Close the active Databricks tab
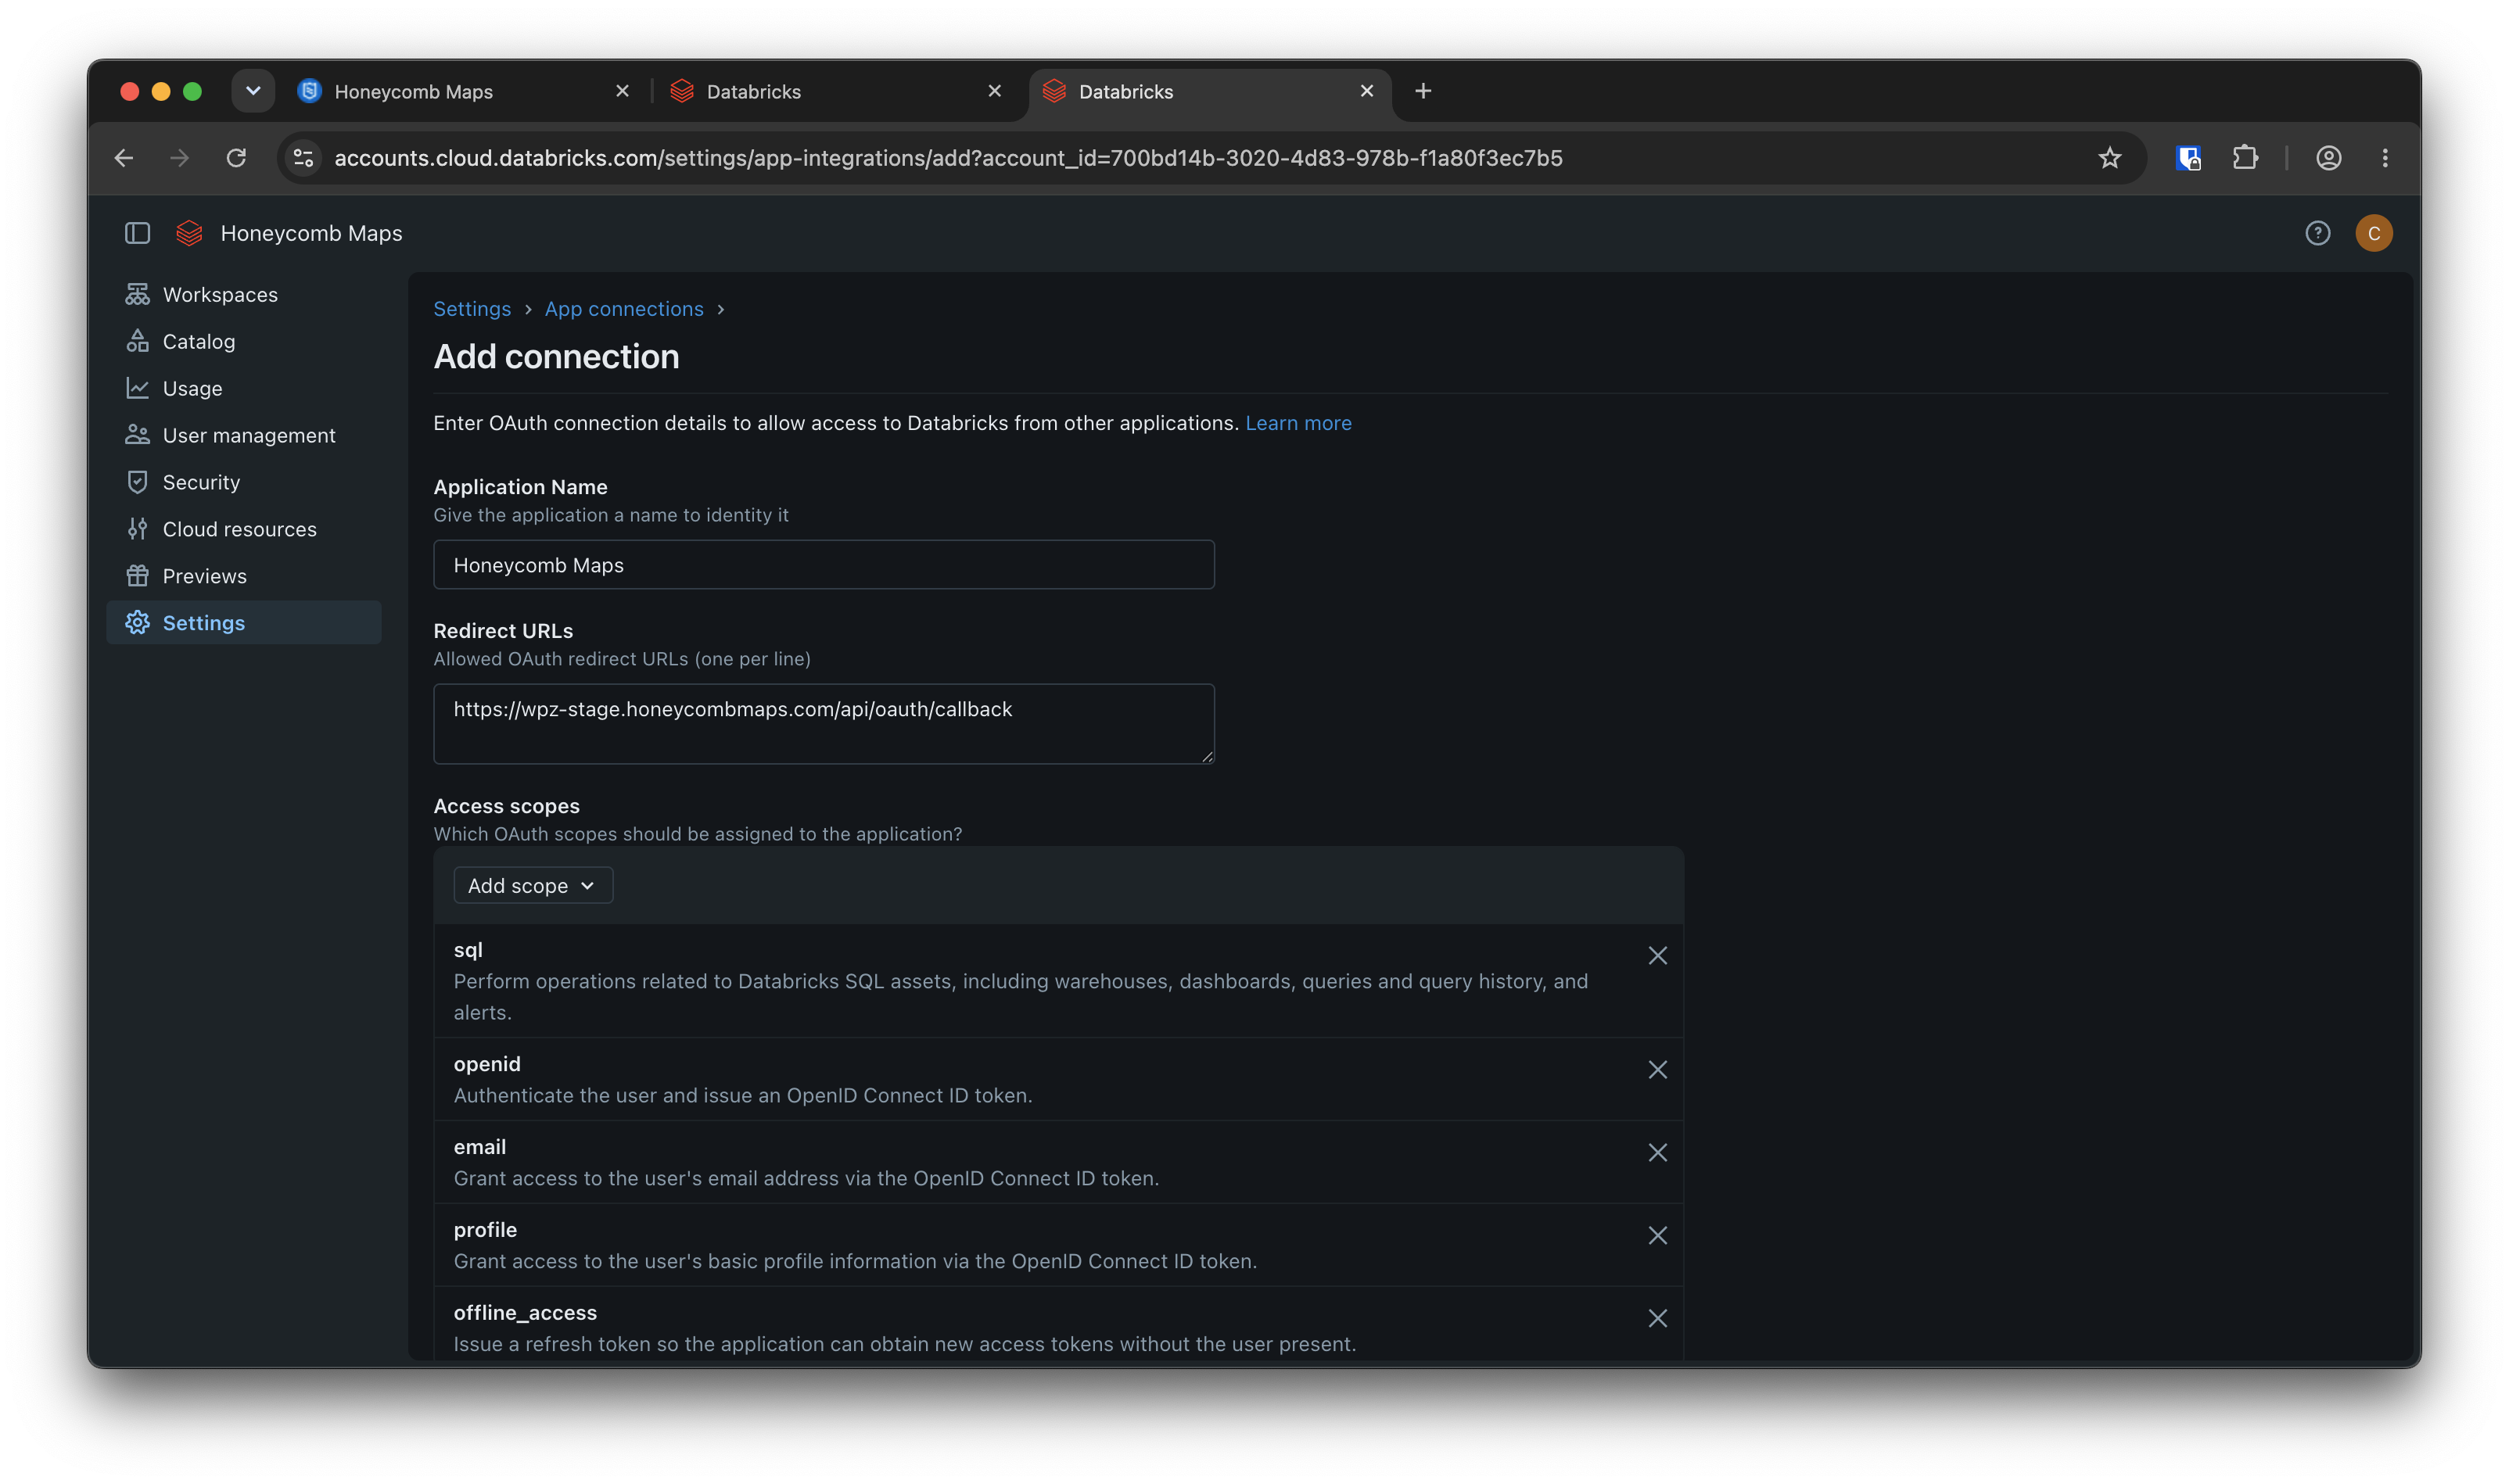The width and height of the screenshot is (2509, 1484). (1366, 91)
